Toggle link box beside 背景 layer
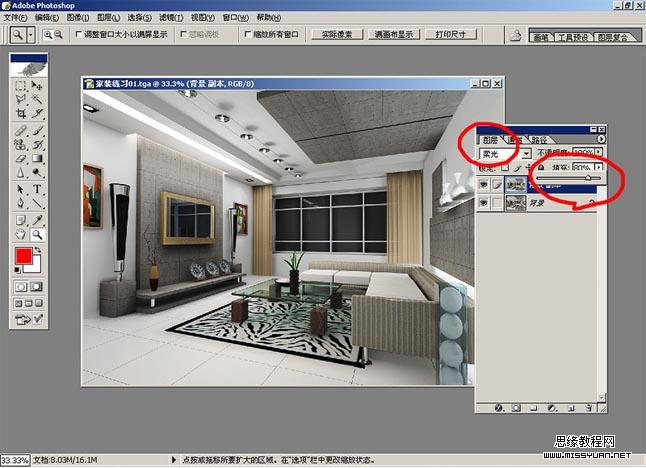The width and height of the screenshot is (646, 468). [x=498, y=203]
